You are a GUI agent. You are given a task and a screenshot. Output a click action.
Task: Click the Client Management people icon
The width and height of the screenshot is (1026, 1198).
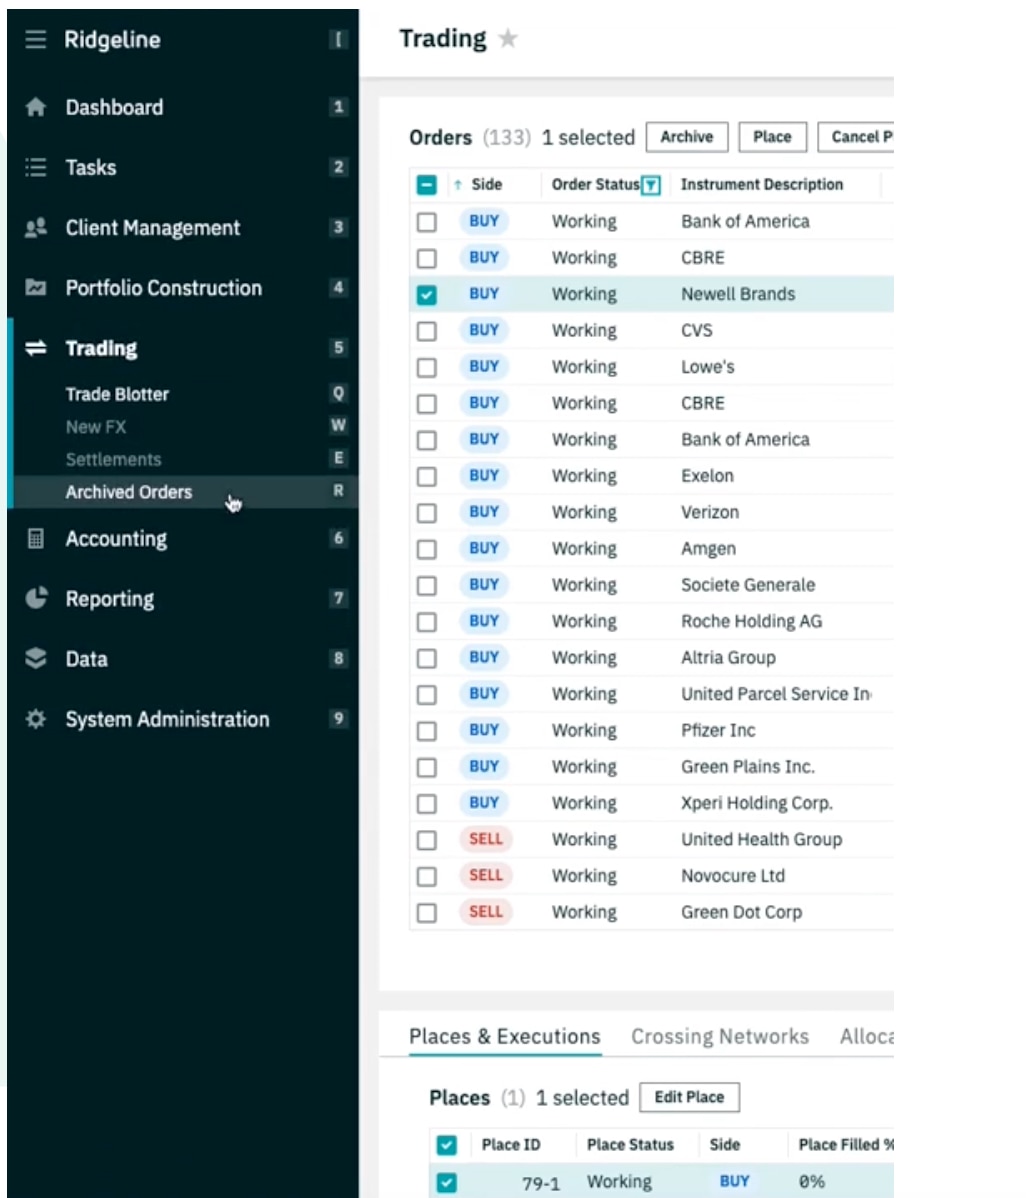35,228
